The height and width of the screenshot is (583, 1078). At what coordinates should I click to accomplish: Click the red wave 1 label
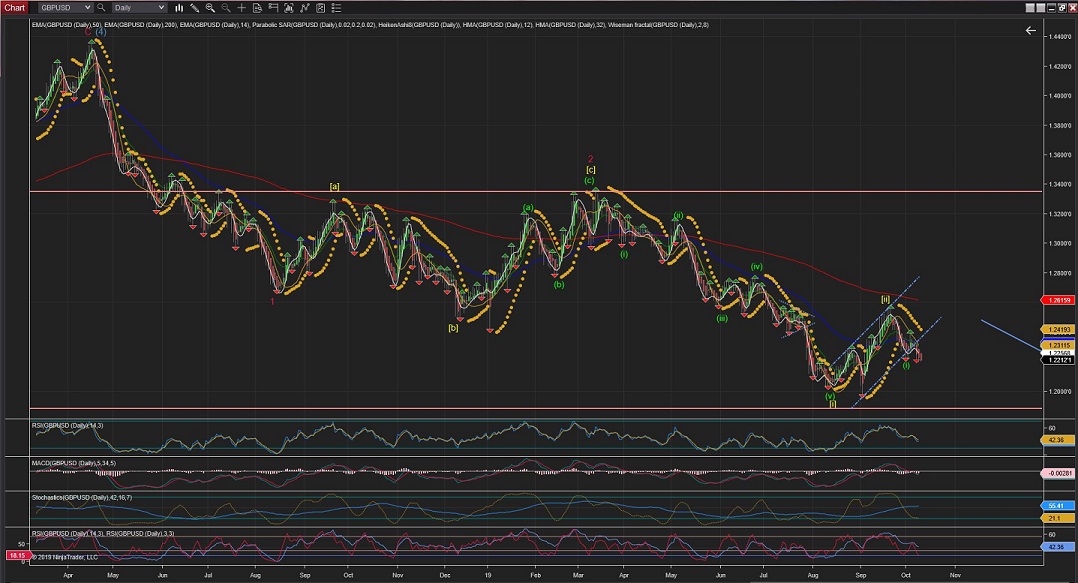272,301
